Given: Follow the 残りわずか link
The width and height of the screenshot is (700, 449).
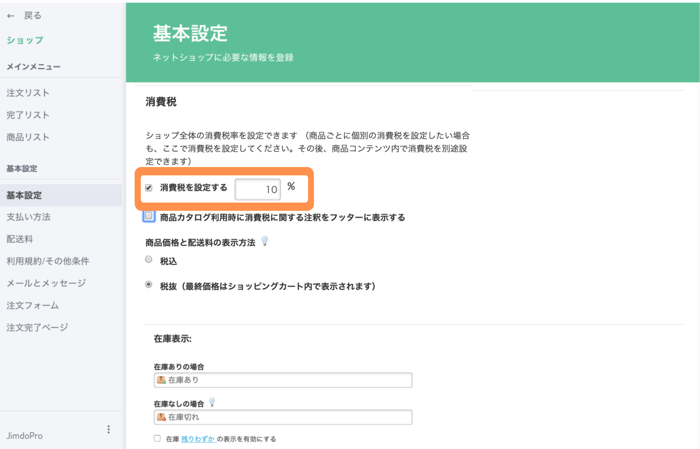Looking at the screenshot, I should (x=199, y=439).
